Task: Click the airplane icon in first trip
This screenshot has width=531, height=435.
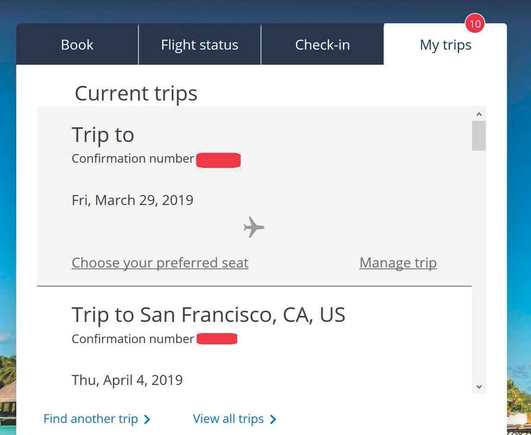Action: pos(254,227)
